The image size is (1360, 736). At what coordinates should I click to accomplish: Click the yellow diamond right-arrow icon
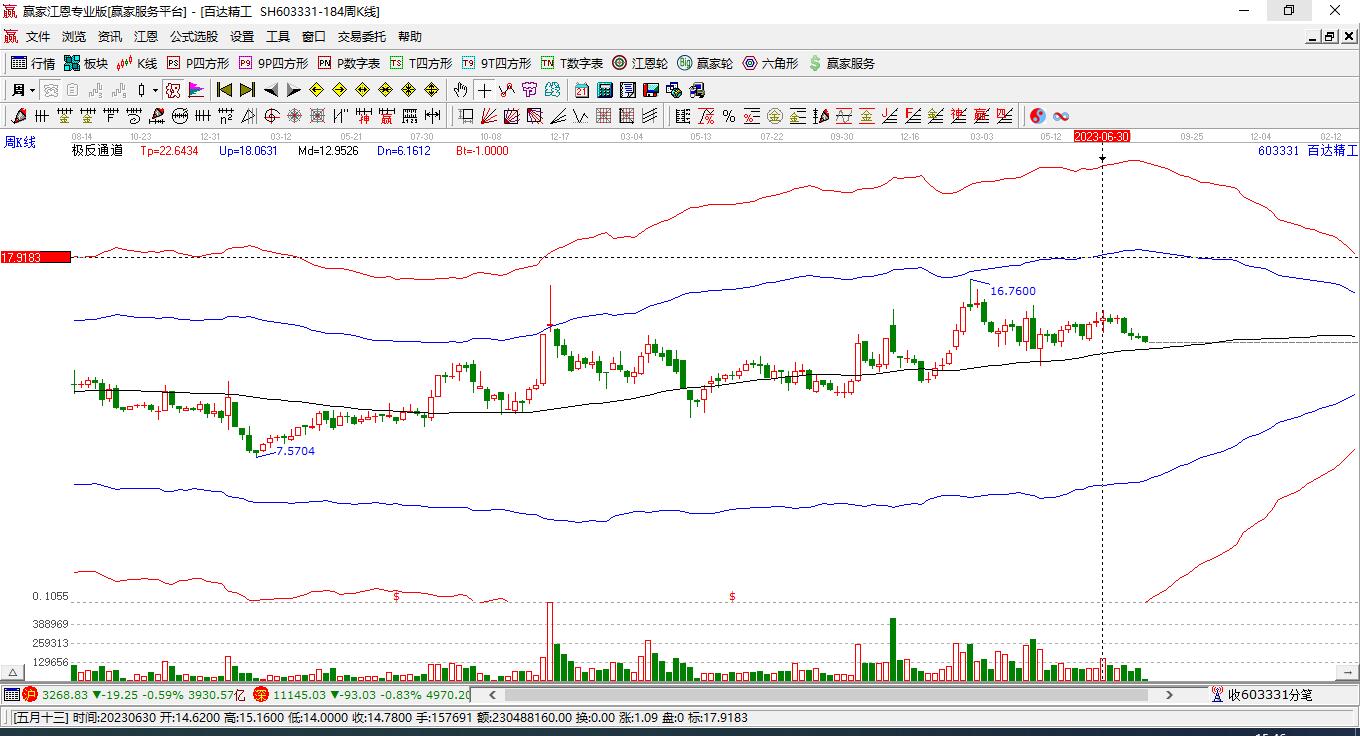pos(339,90)
